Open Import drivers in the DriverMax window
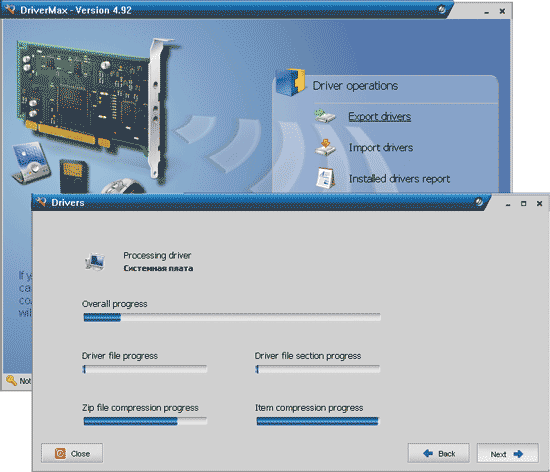The image size is (550, 472). tap(381, 148)
